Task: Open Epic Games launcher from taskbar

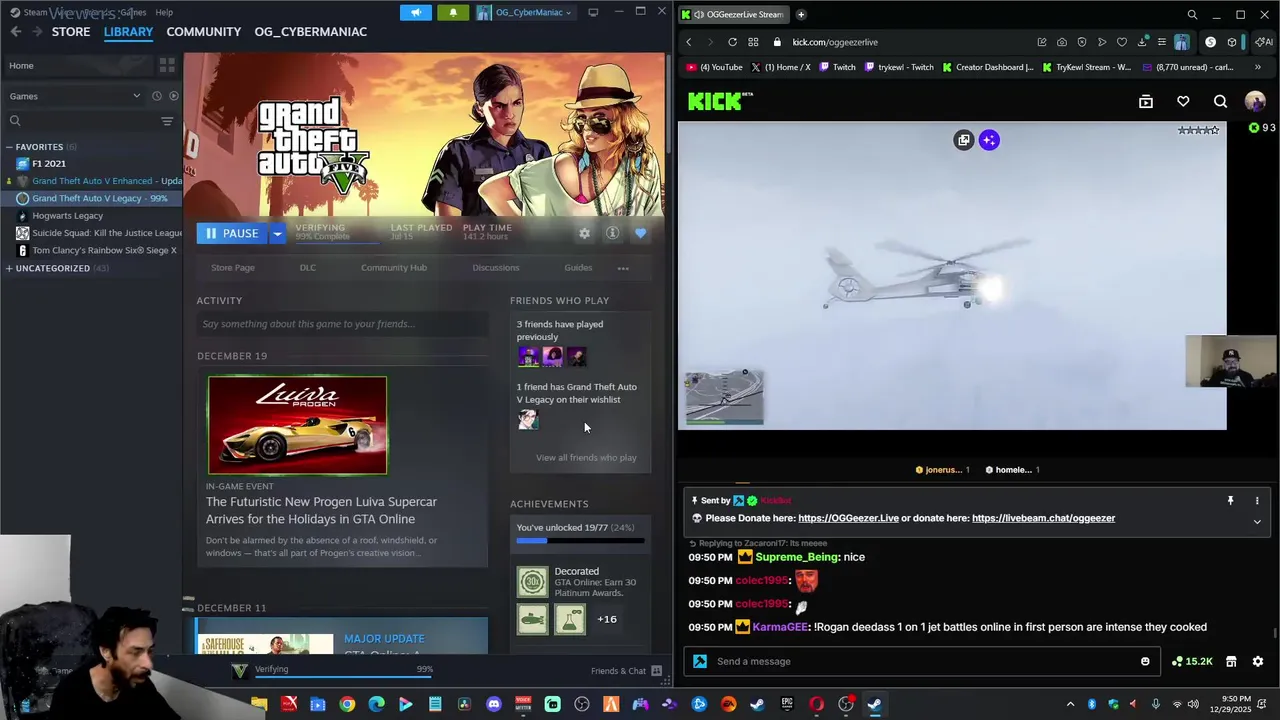Action: (787, 704)
